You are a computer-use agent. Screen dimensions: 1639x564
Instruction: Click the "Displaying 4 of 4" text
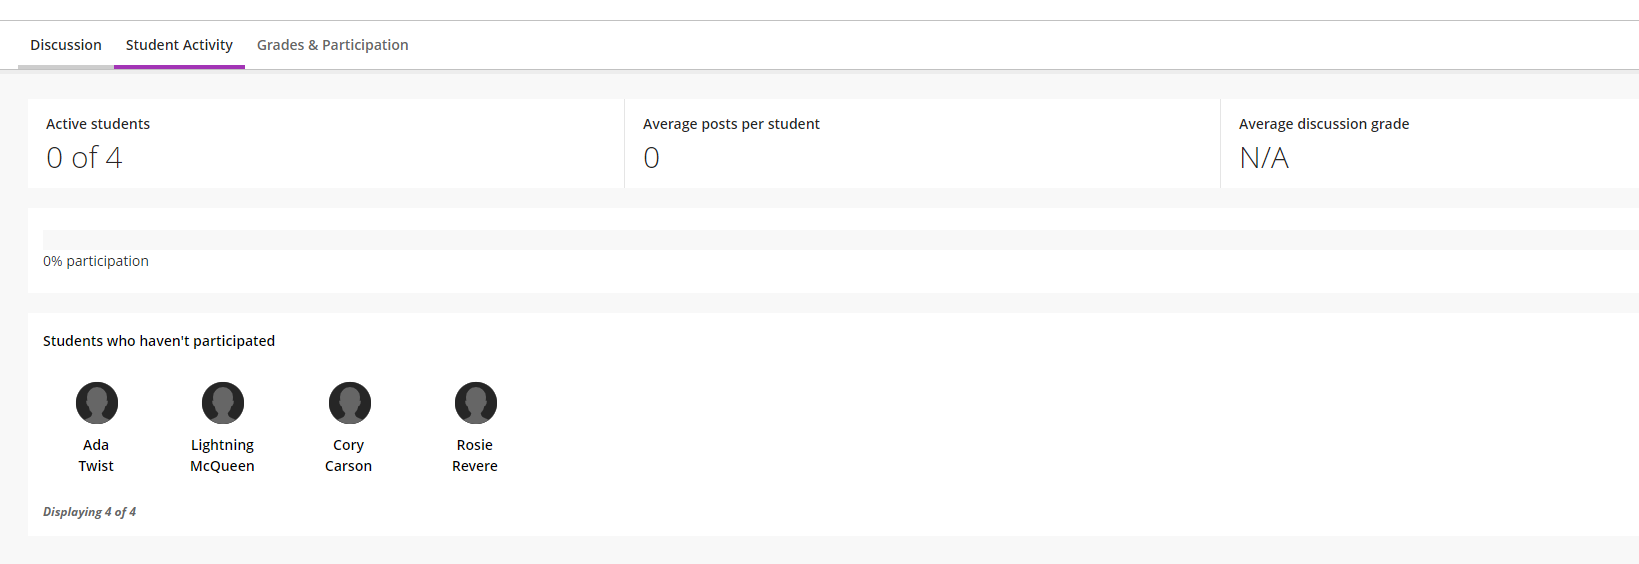point(89,512)
